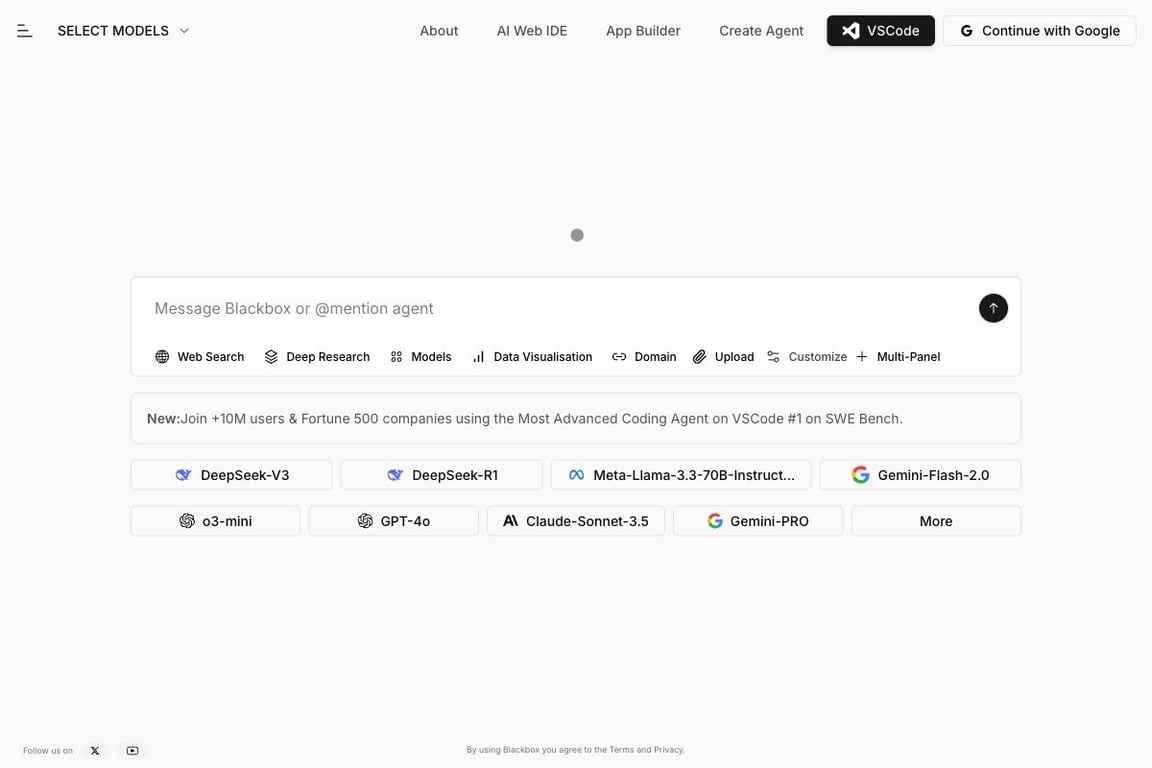Open App Builder from navigation
This screenshot has width=1152, height=768.
coord(643,31)
